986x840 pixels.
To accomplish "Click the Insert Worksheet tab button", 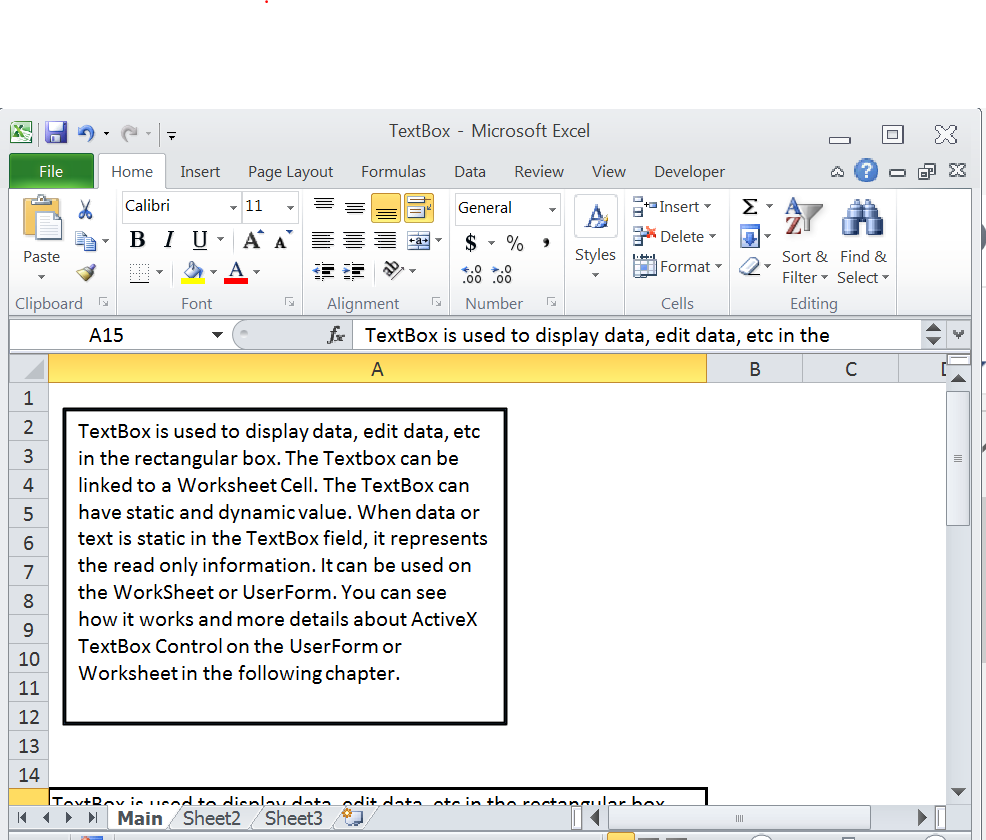I will (x=352, y=818).
